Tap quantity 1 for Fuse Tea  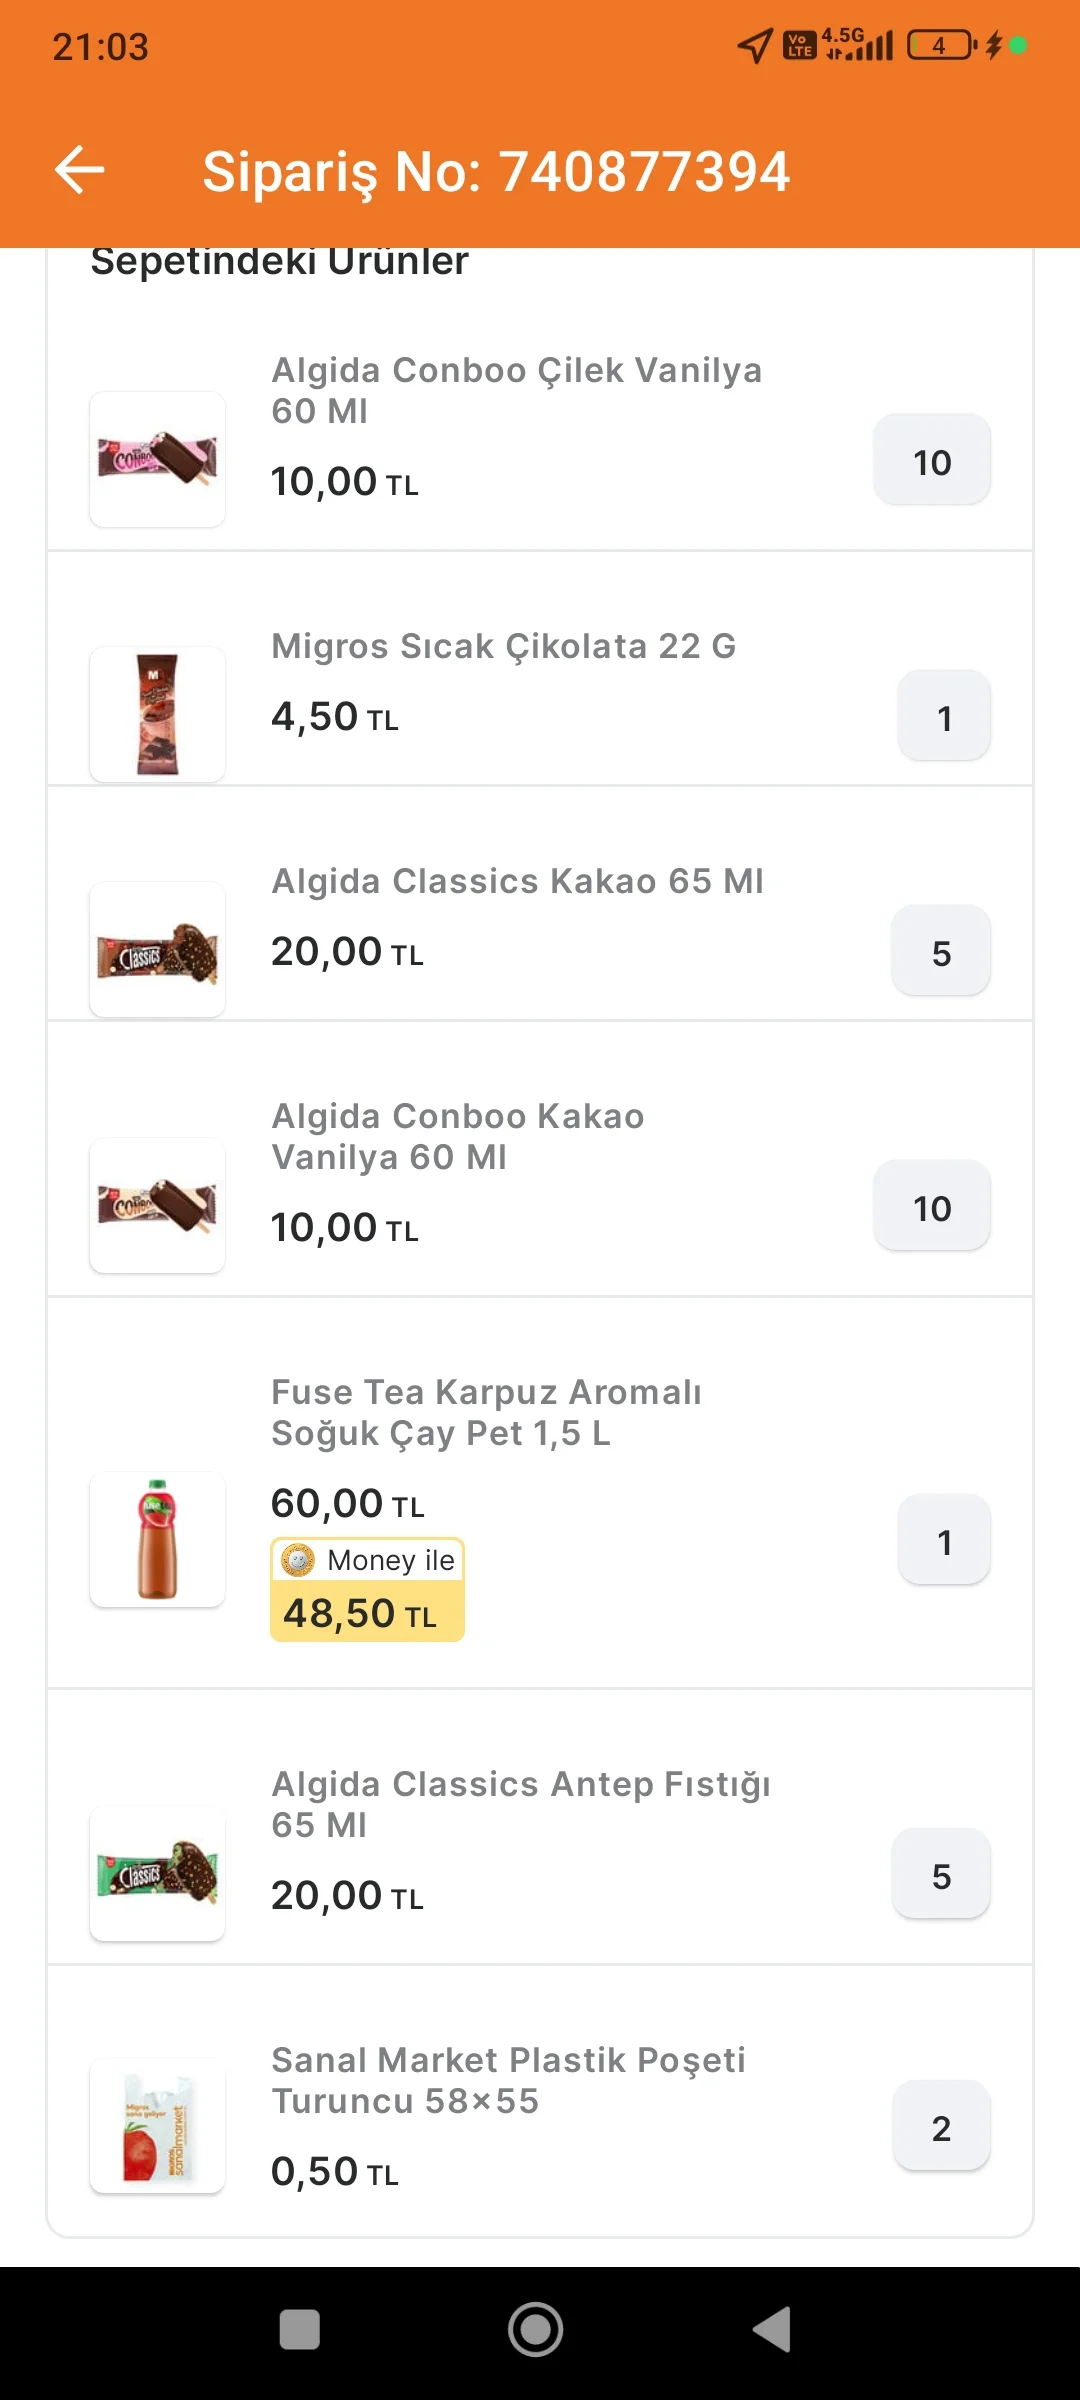(944, 1540)
